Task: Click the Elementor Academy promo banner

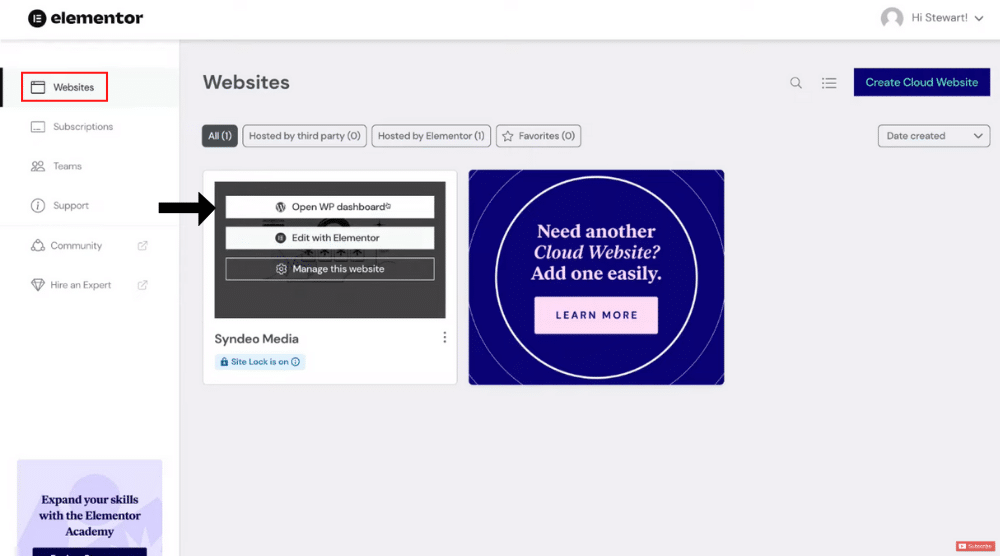Action: pos(89,508)
